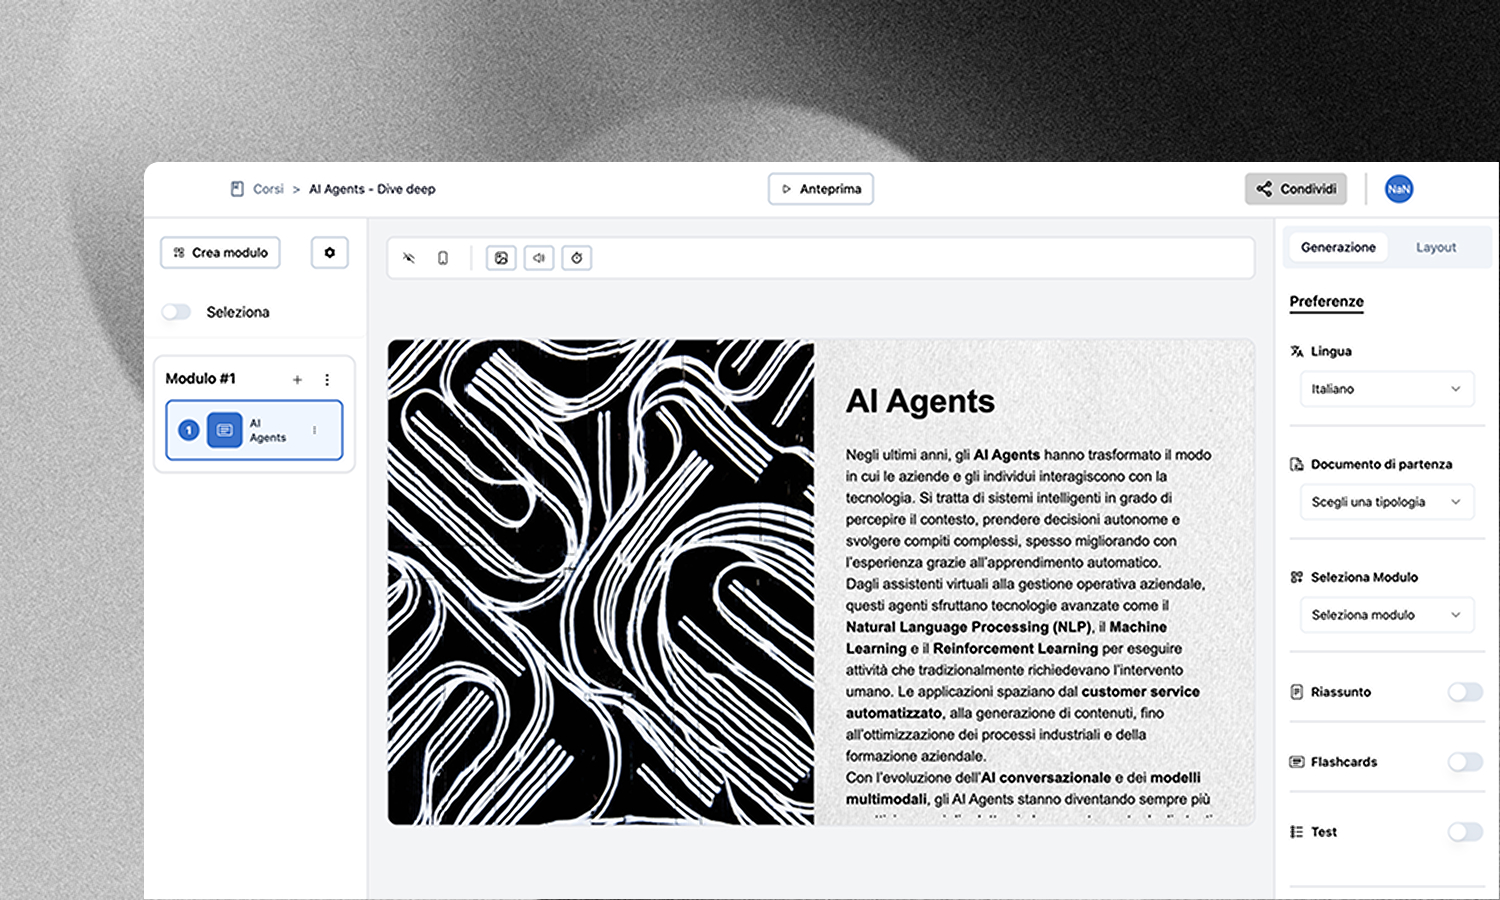Click the audio speaker icon in the toolbar

click(x=539, y=258)
